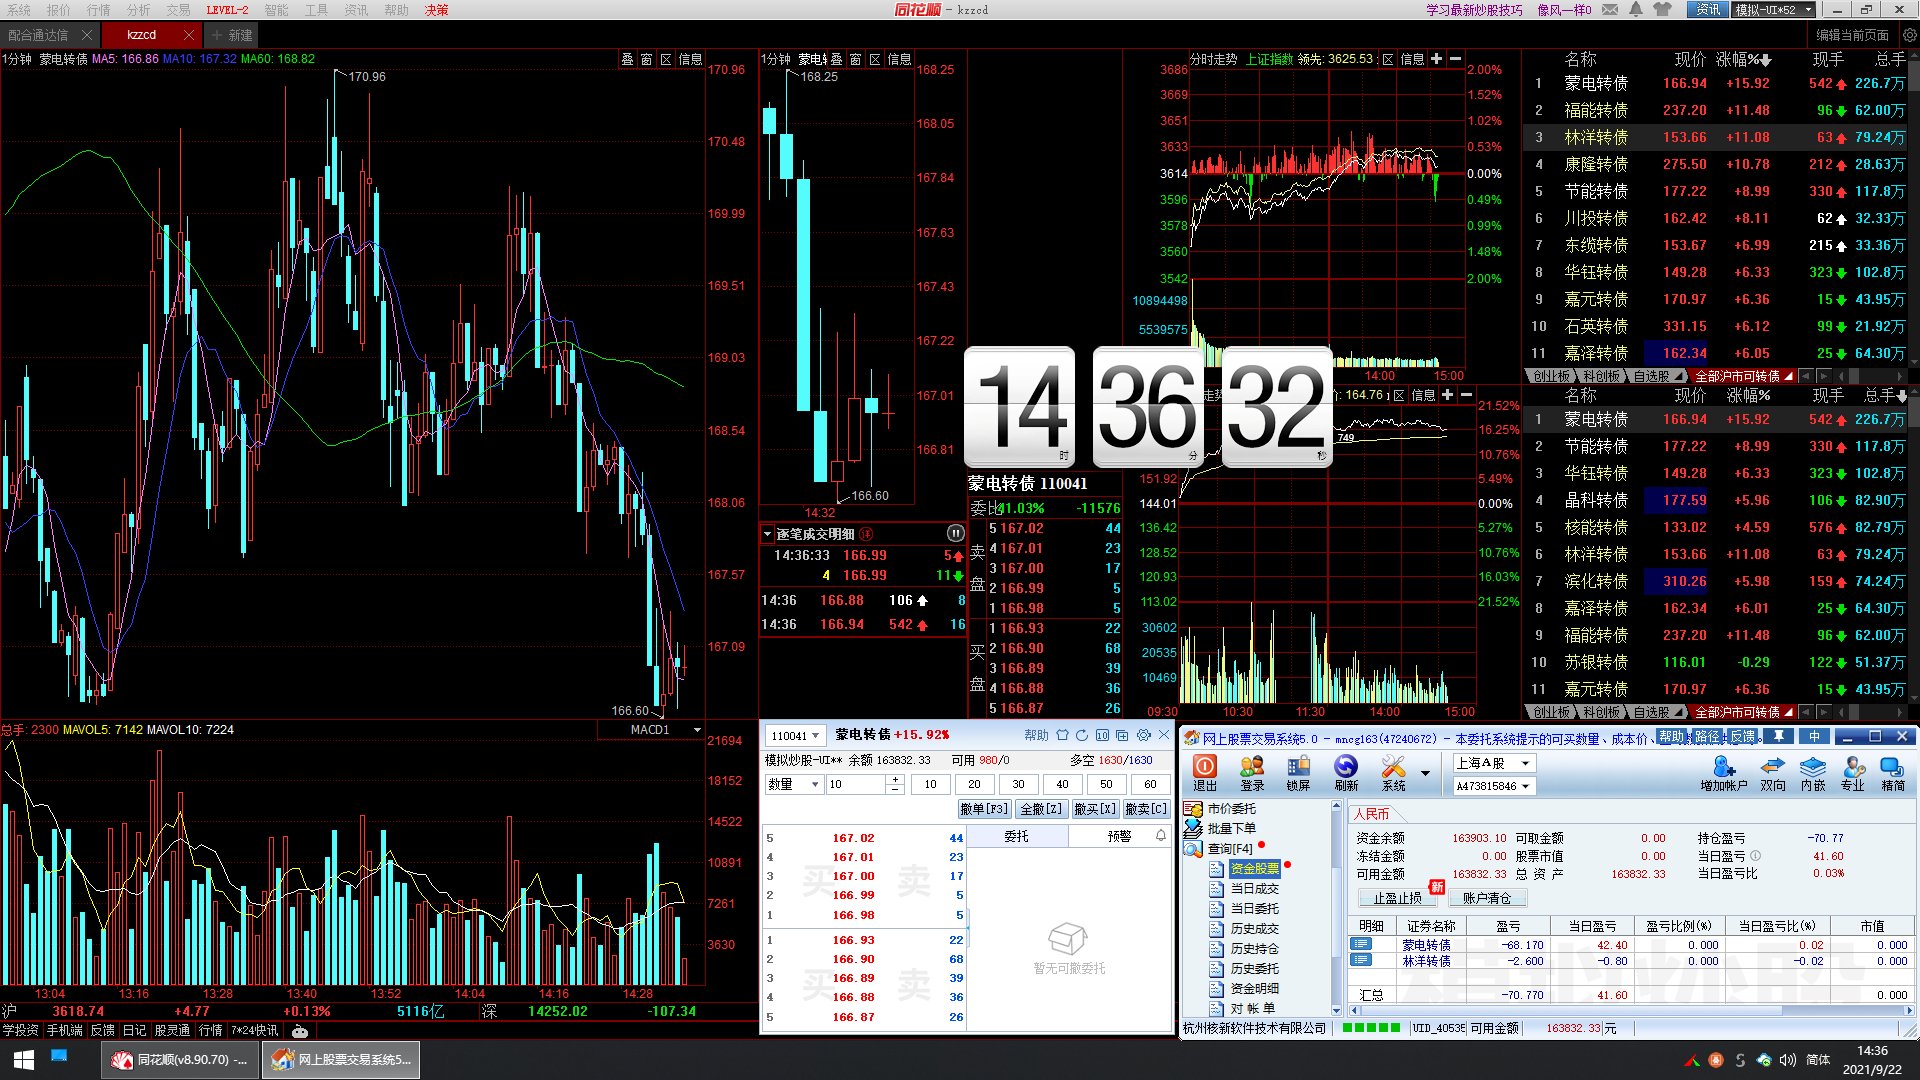
Task: Open the 数量 quantity type dropdown
Action: (x=815, y=785)
